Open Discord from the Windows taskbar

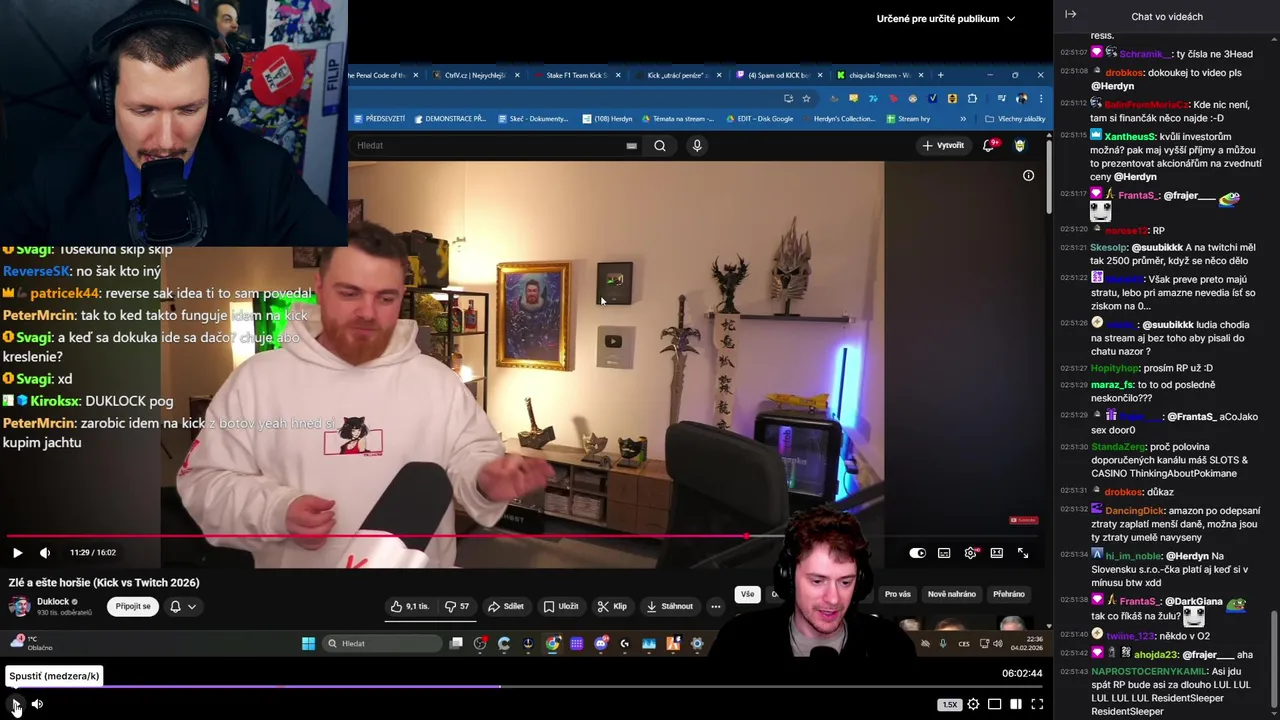click(x=600, y=643)
